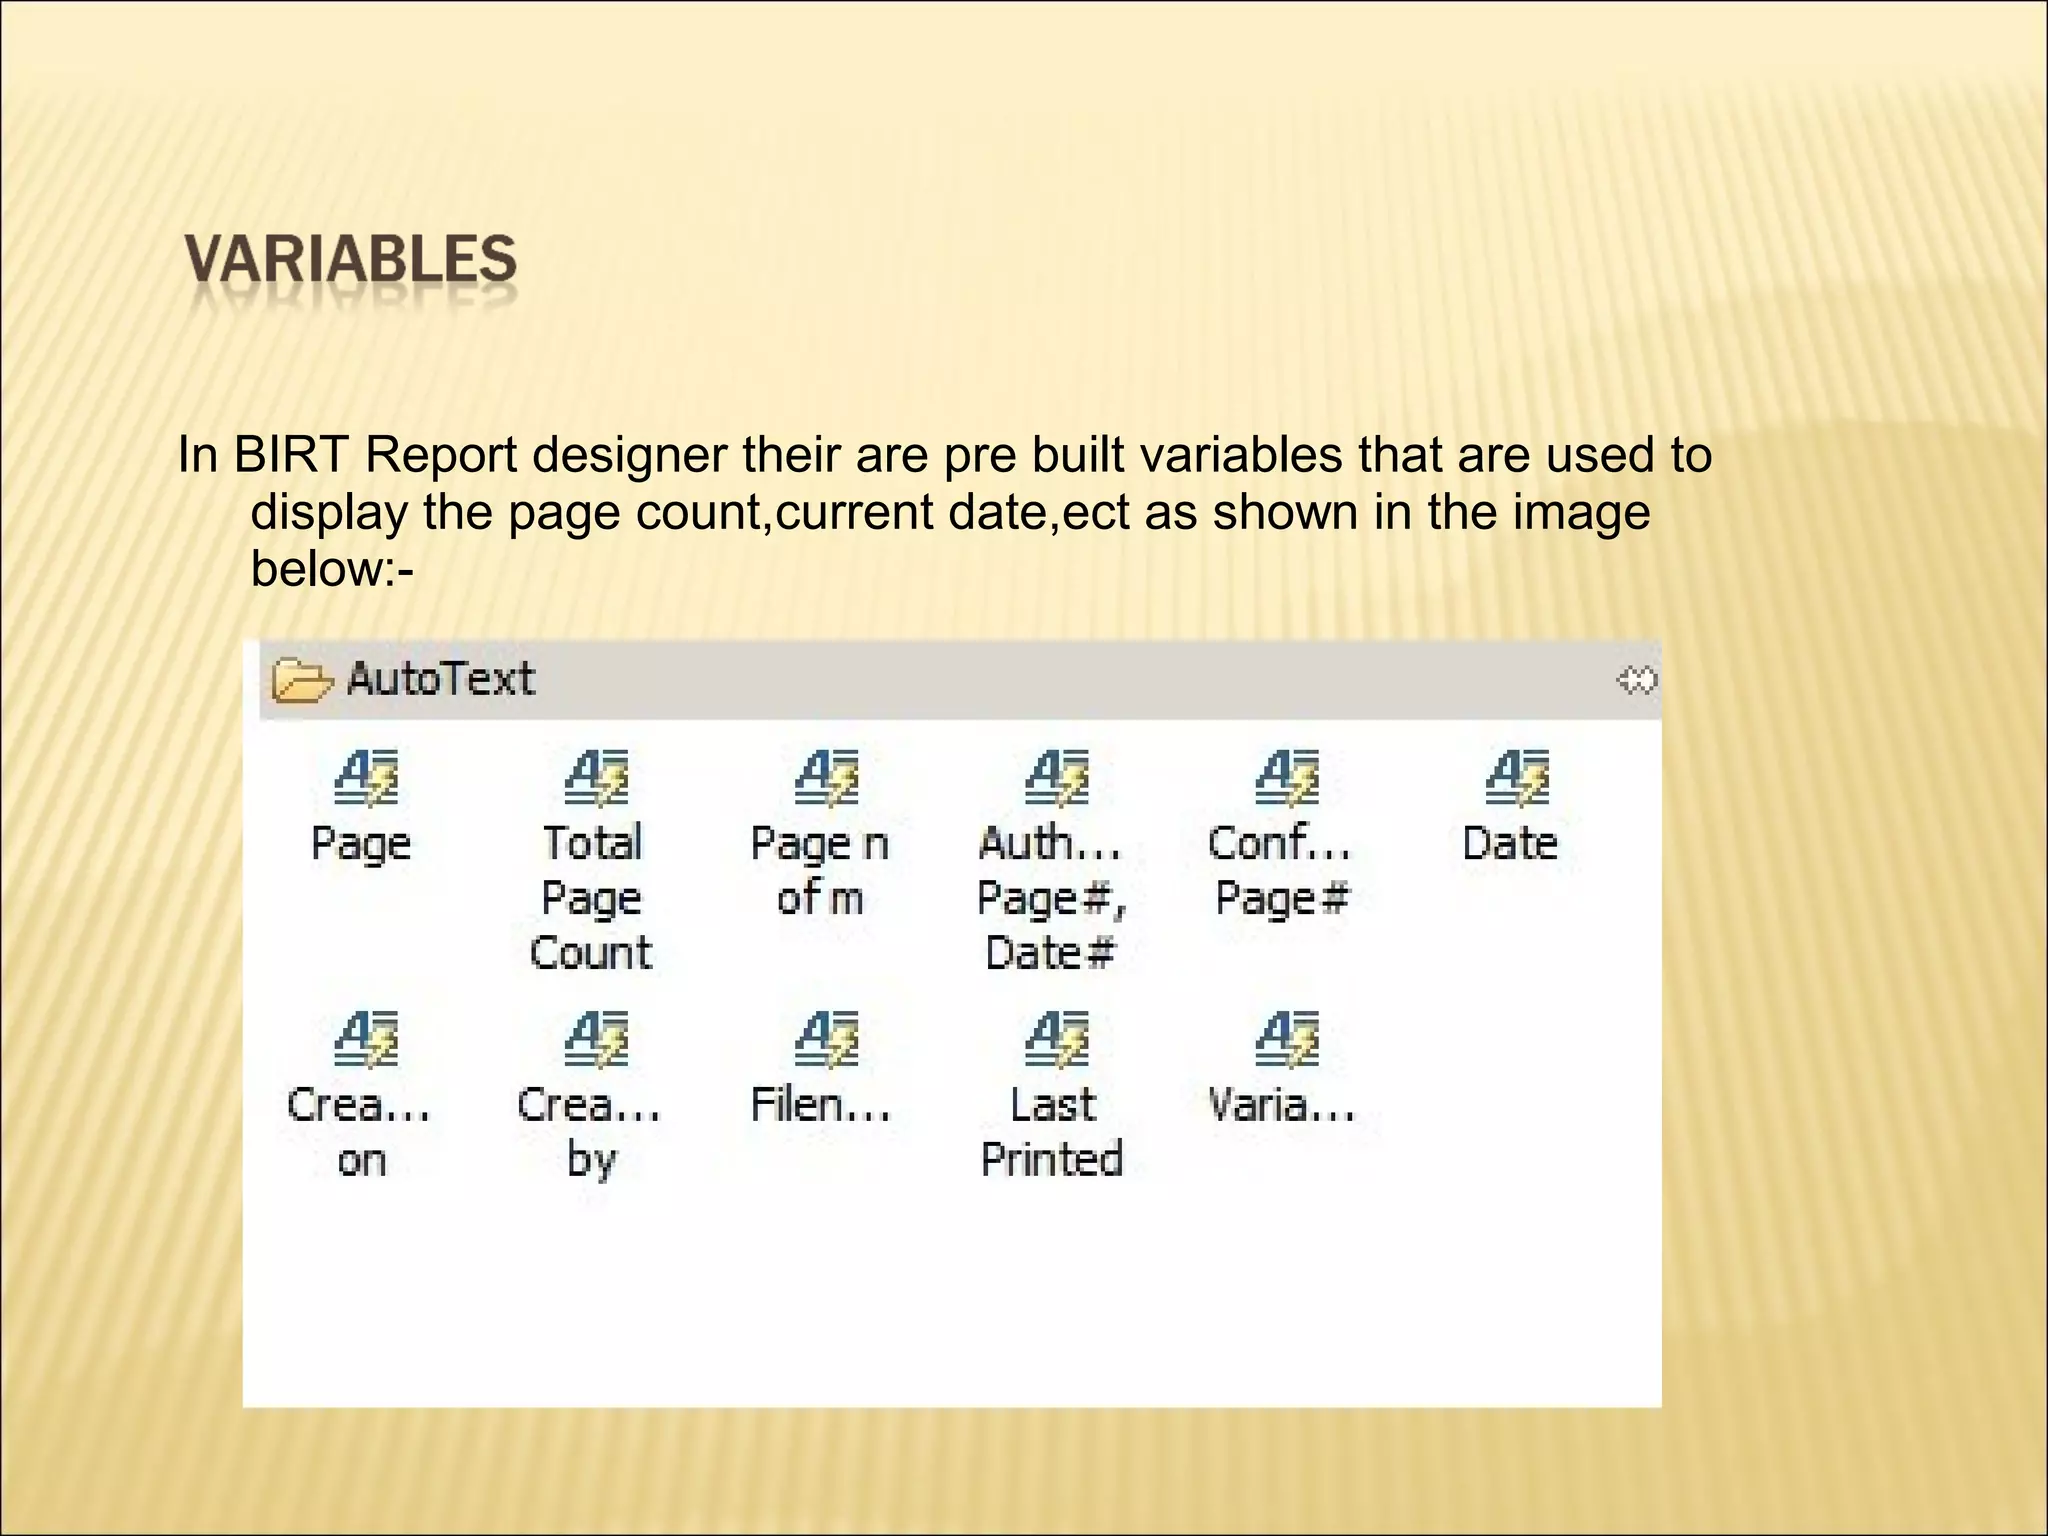Click the 'Page n of m' label
2048x1536 pixels.
[820, 870]
